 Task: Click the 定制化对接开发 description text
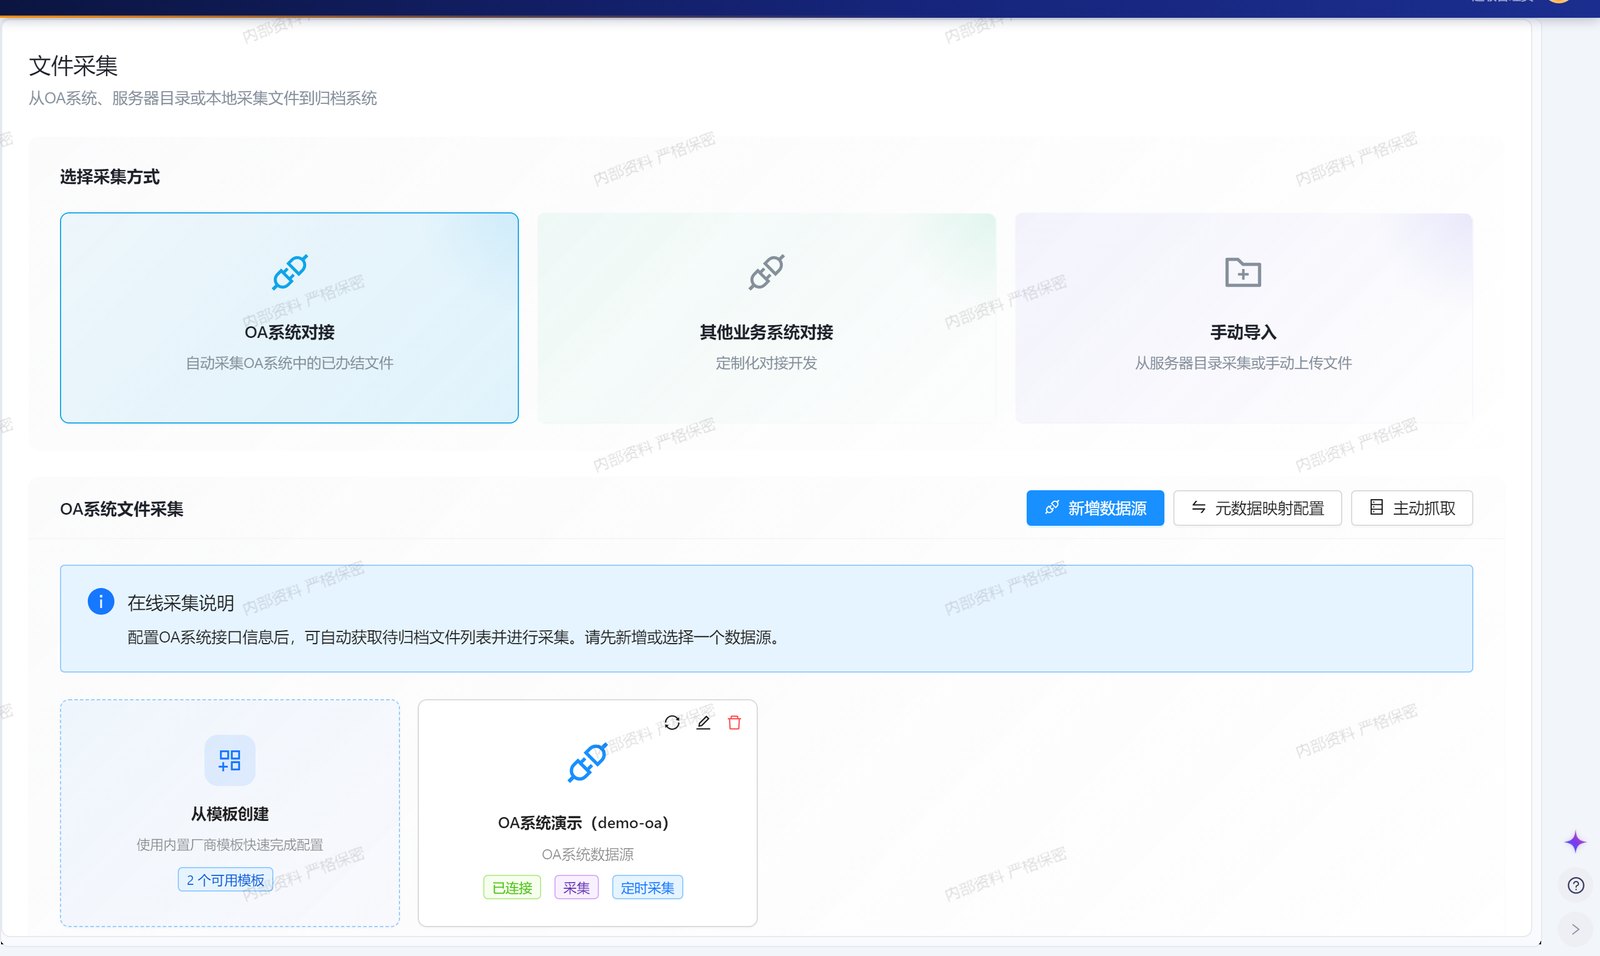click(767, 363)
